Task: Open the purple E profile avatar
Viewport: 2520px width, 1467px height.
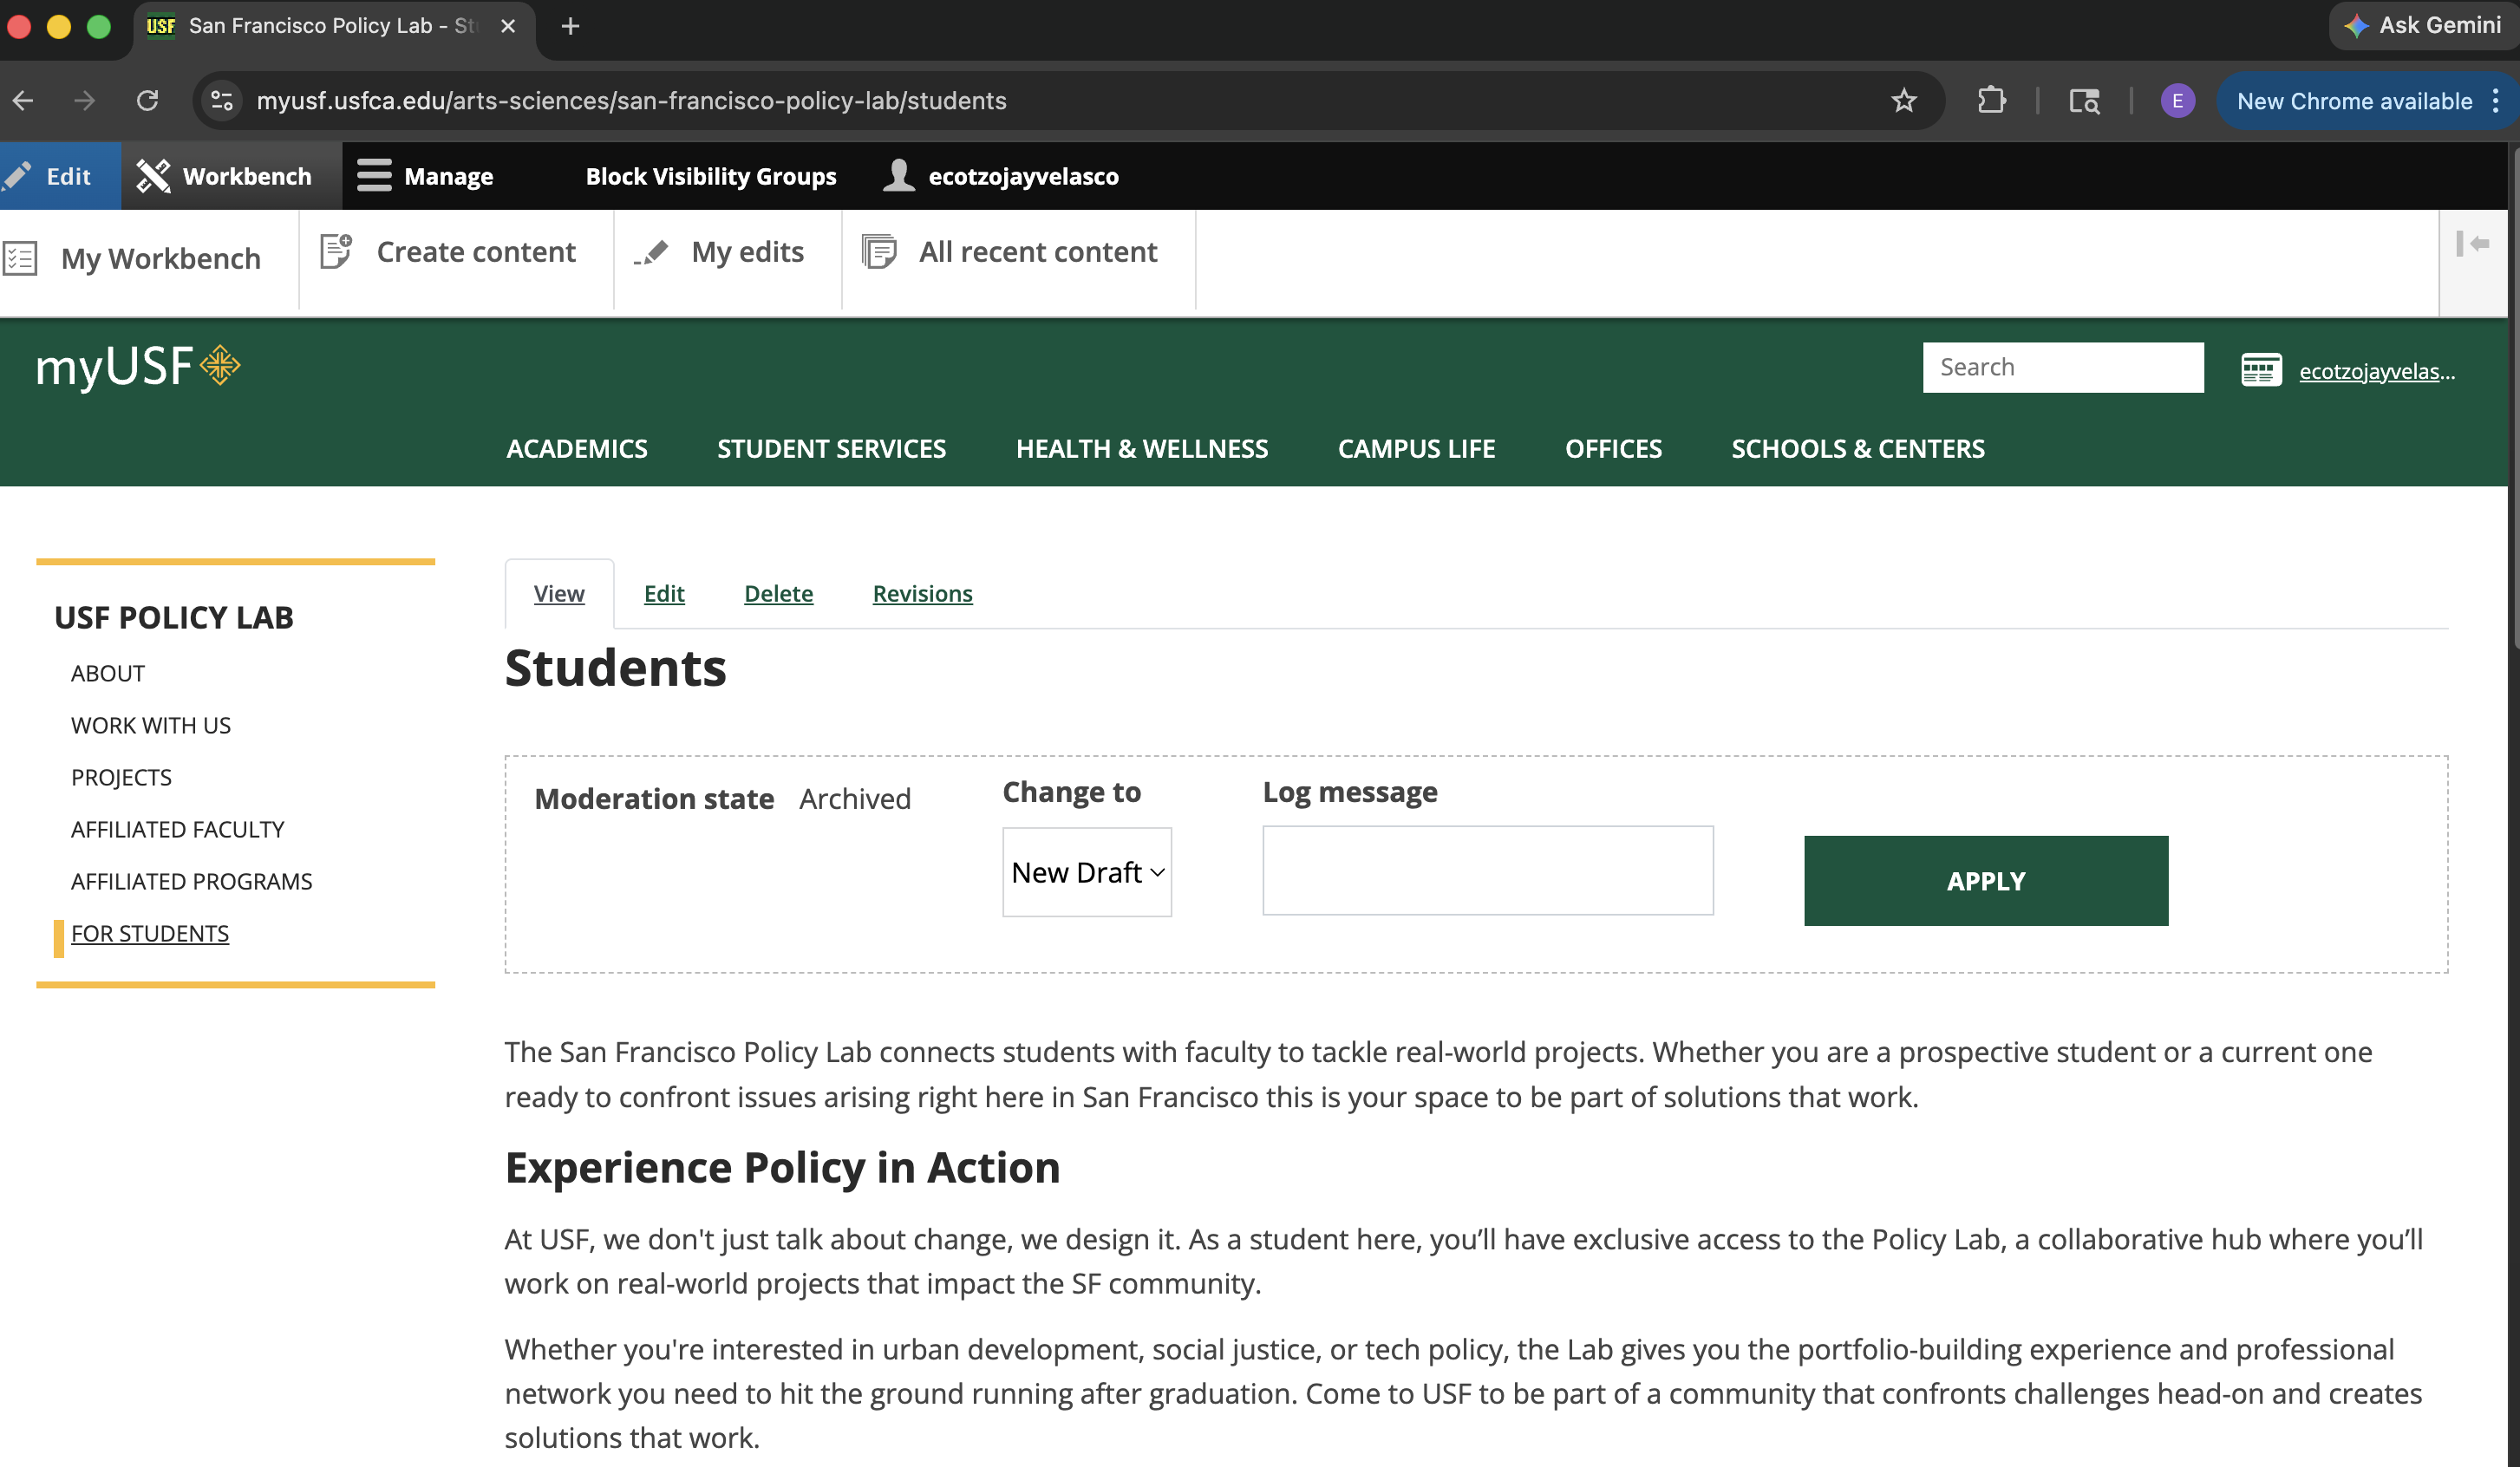Action: click(2177, 100)
